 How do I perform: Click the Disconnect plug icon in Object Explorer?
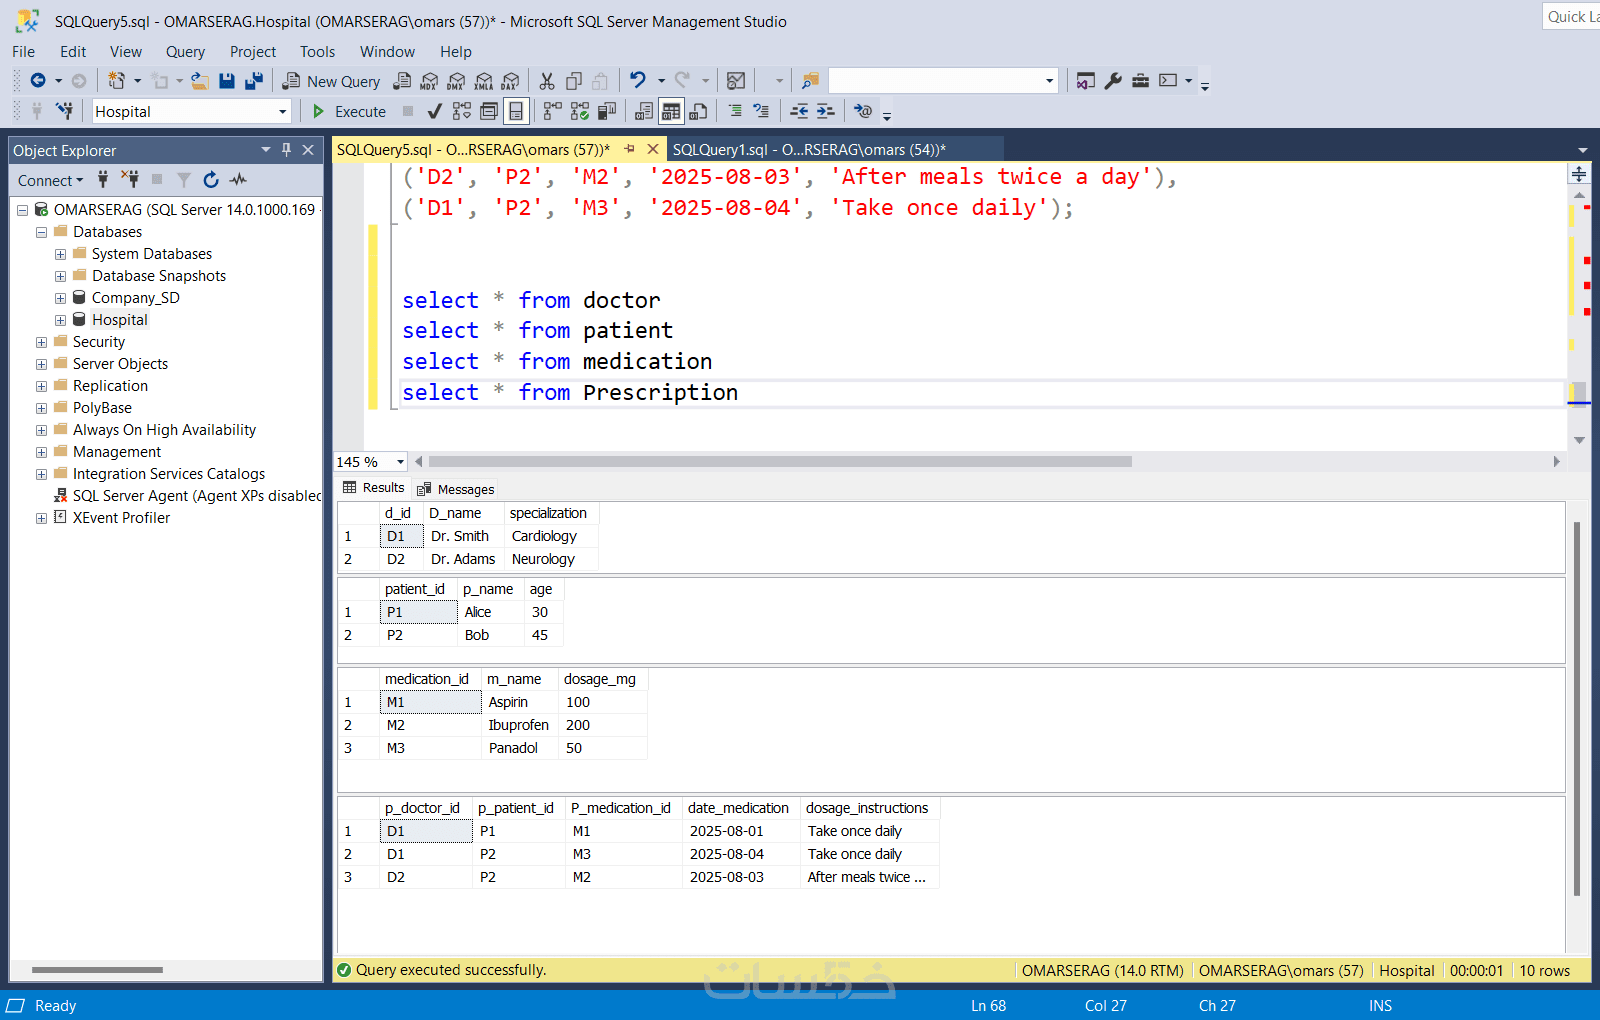(130, 180)
